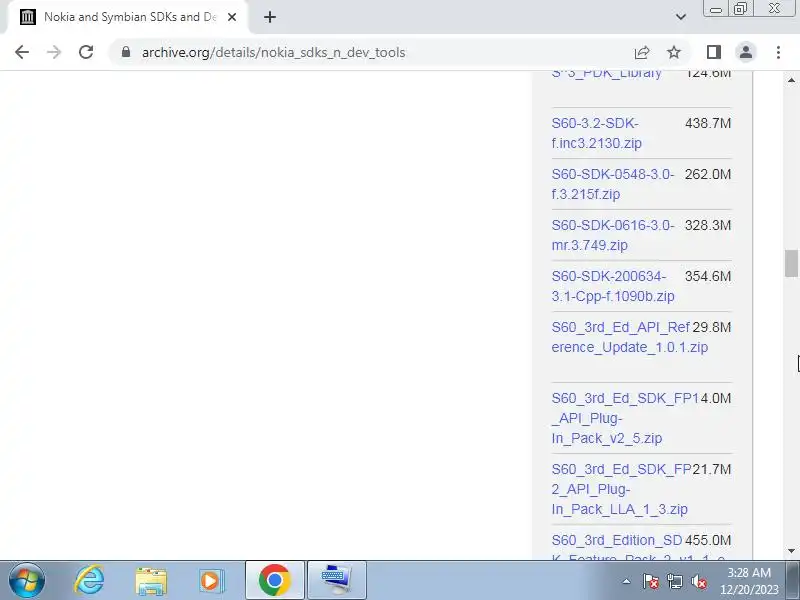The image size is (800, 600).
Task: Open the clock showing 3:28 AM
Action: point(749,581)
